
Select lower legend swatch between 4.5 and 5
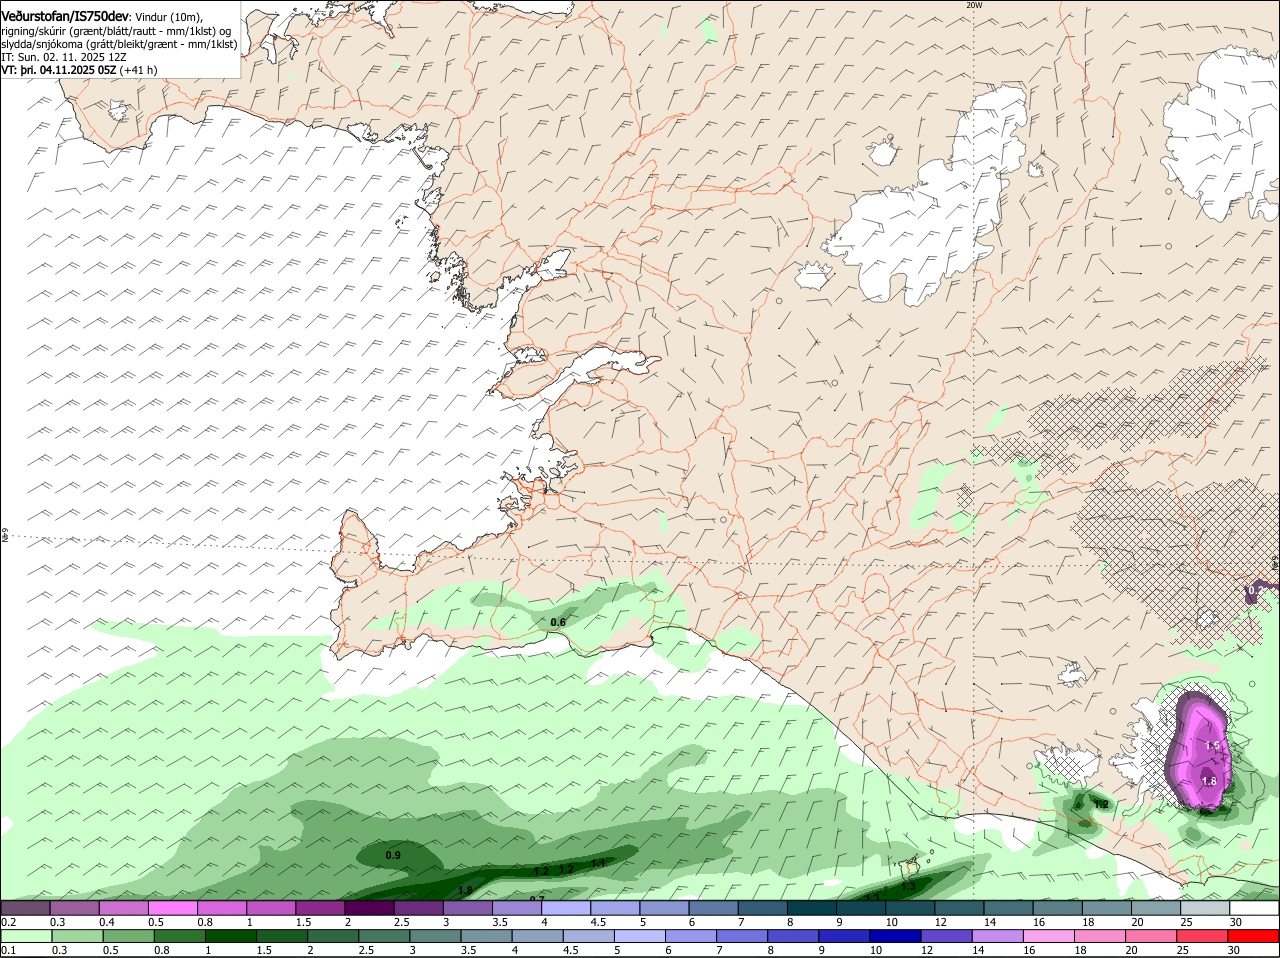point(588,936)
